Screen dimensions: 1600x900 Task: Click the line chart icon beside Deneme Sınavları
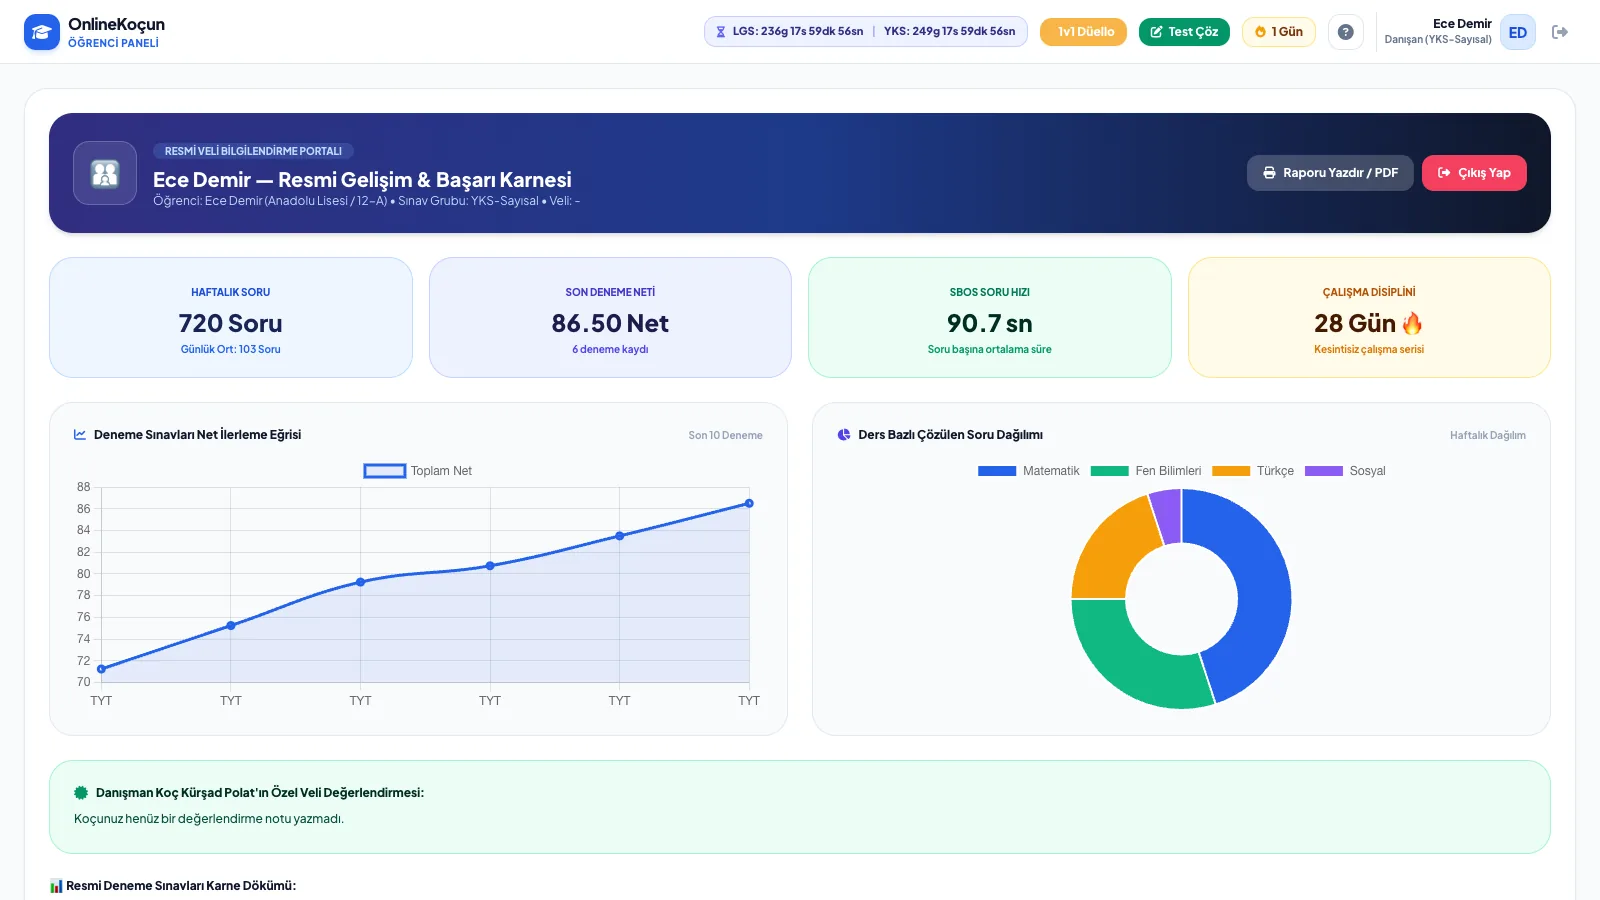coord(80,435)
